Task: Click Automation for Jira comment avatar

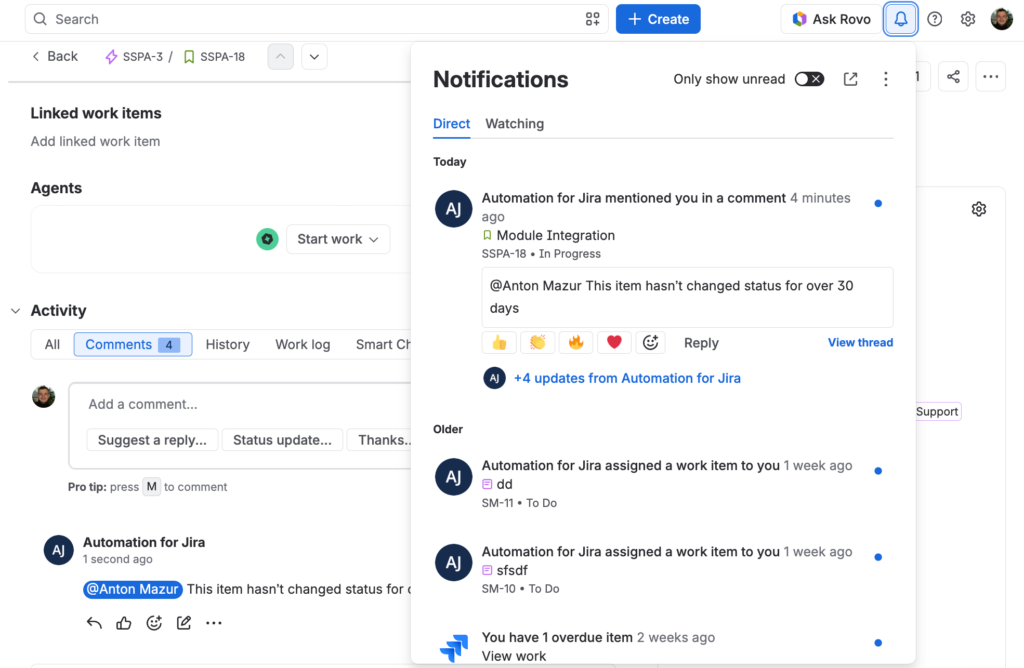Action: [x=58, y=550]
